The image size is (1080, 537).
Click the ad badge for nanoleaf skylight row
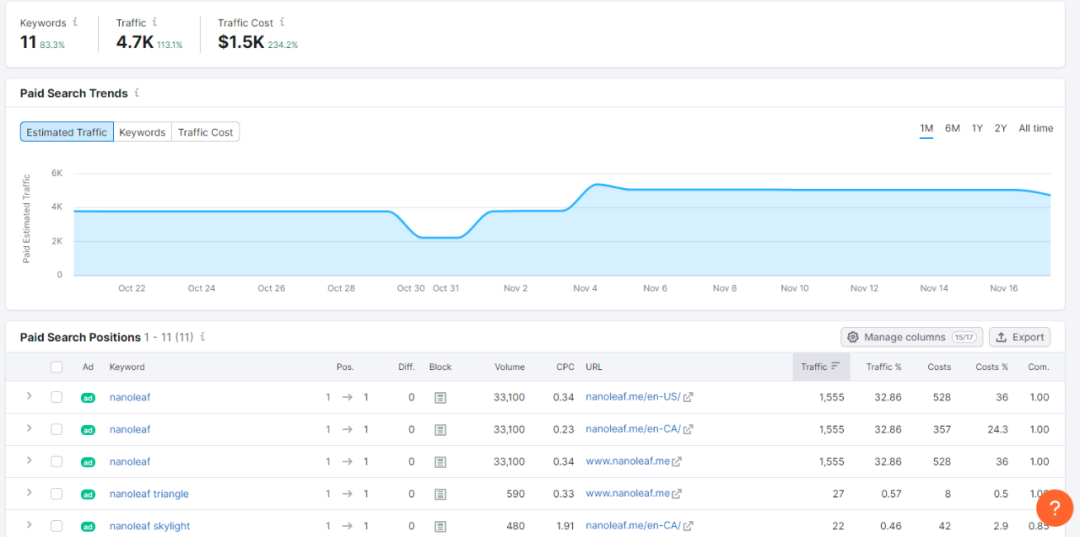87,526
